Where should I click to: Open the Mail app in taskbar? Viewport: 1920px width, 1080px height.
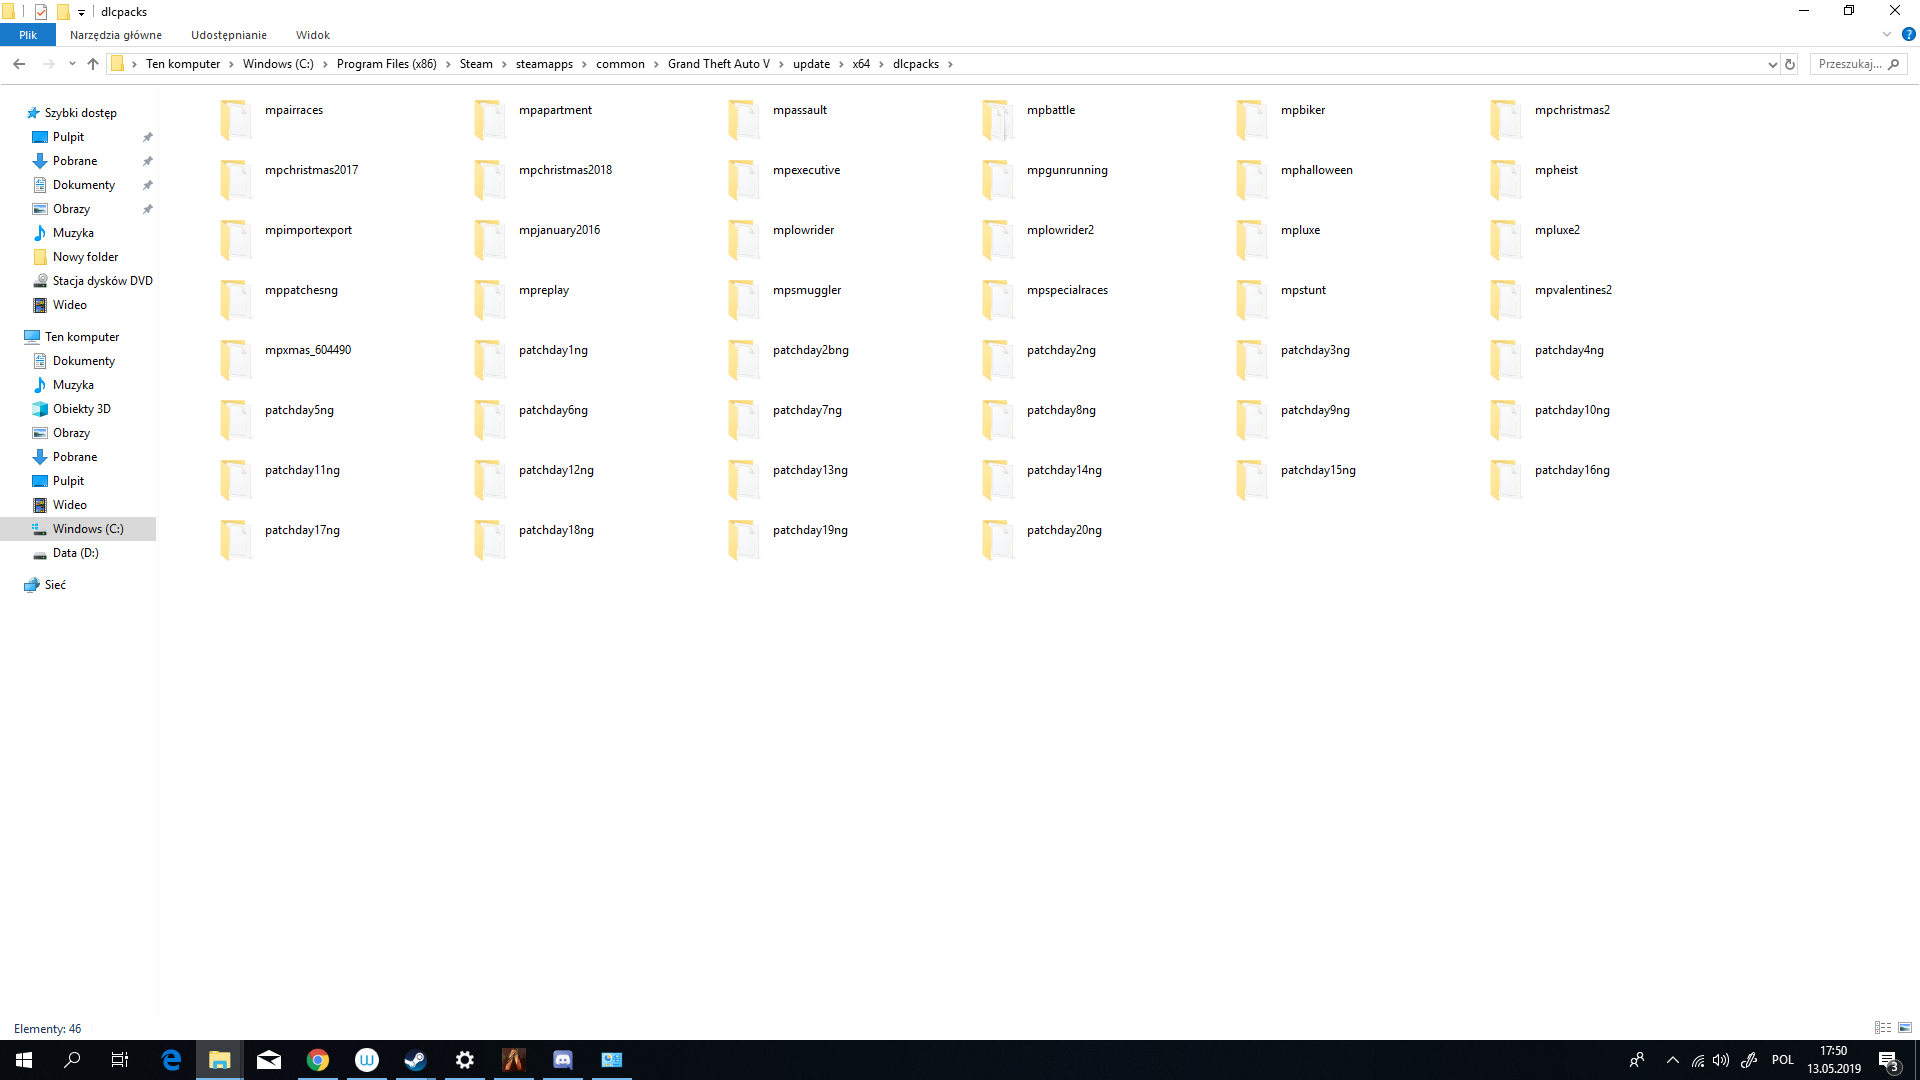pos(269,1060)
